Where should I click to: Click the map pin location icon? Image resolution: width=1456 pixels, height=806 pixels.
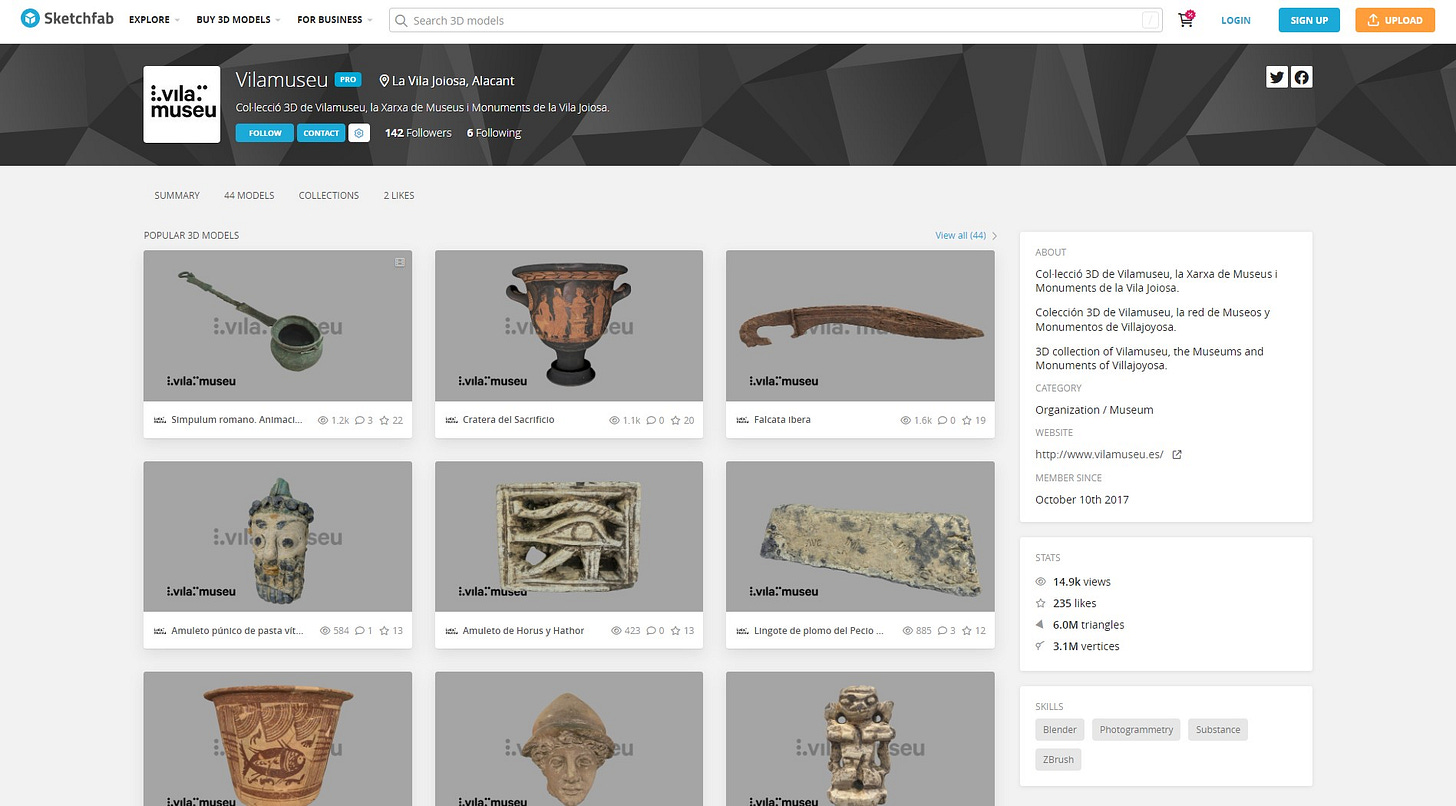384,81
